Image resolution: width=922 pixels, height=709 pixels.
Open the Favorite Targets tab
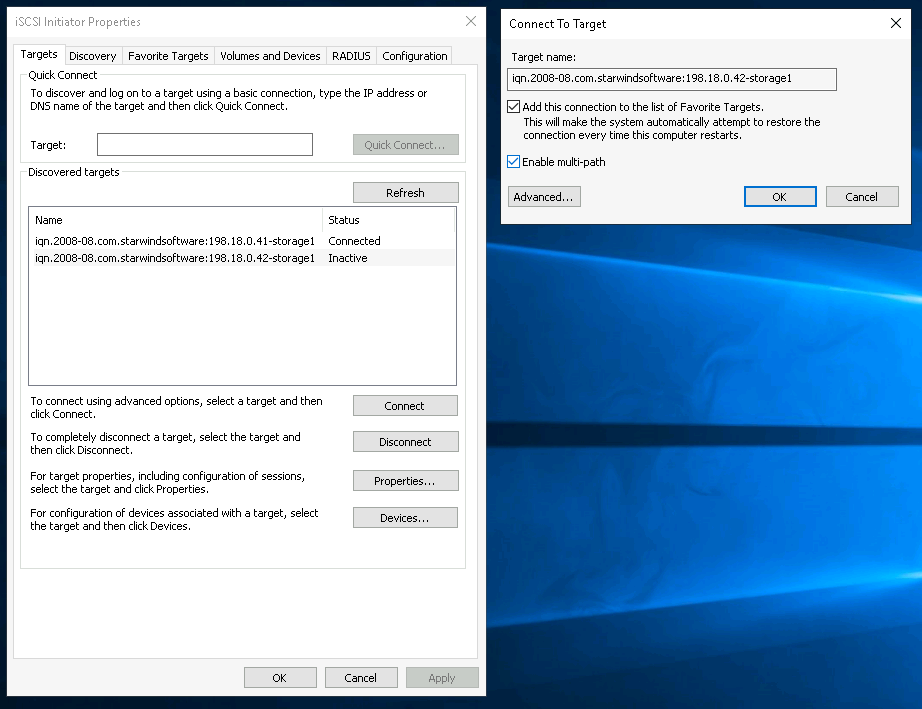[168, 56]
